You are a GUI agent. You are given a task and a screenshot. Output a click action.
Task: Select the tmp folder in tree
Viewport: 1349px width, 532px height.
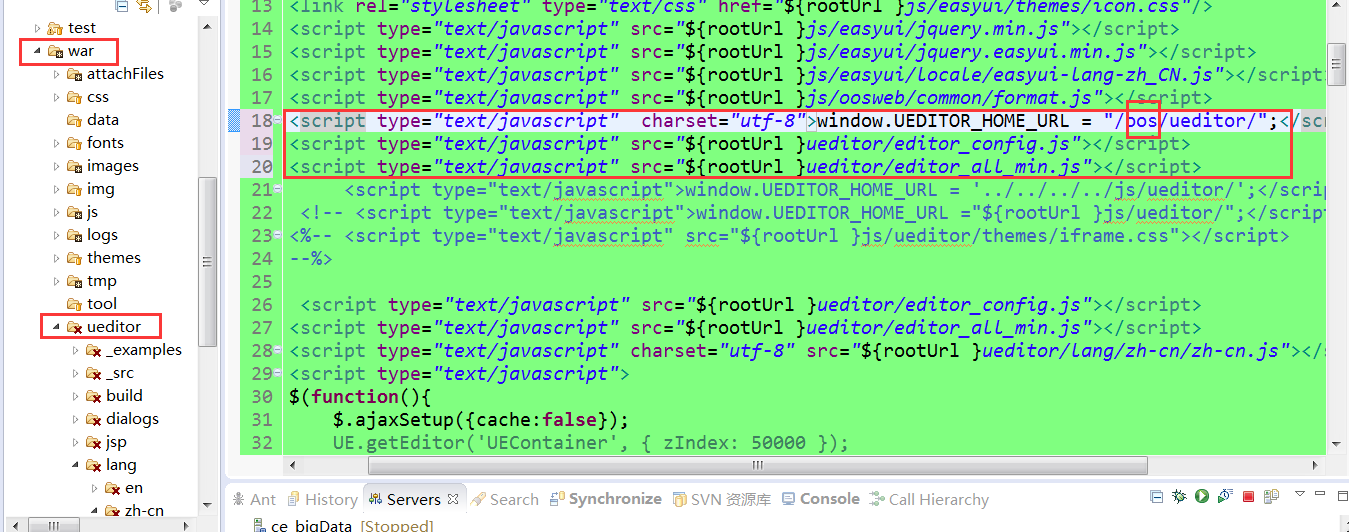tap(101, 281)
